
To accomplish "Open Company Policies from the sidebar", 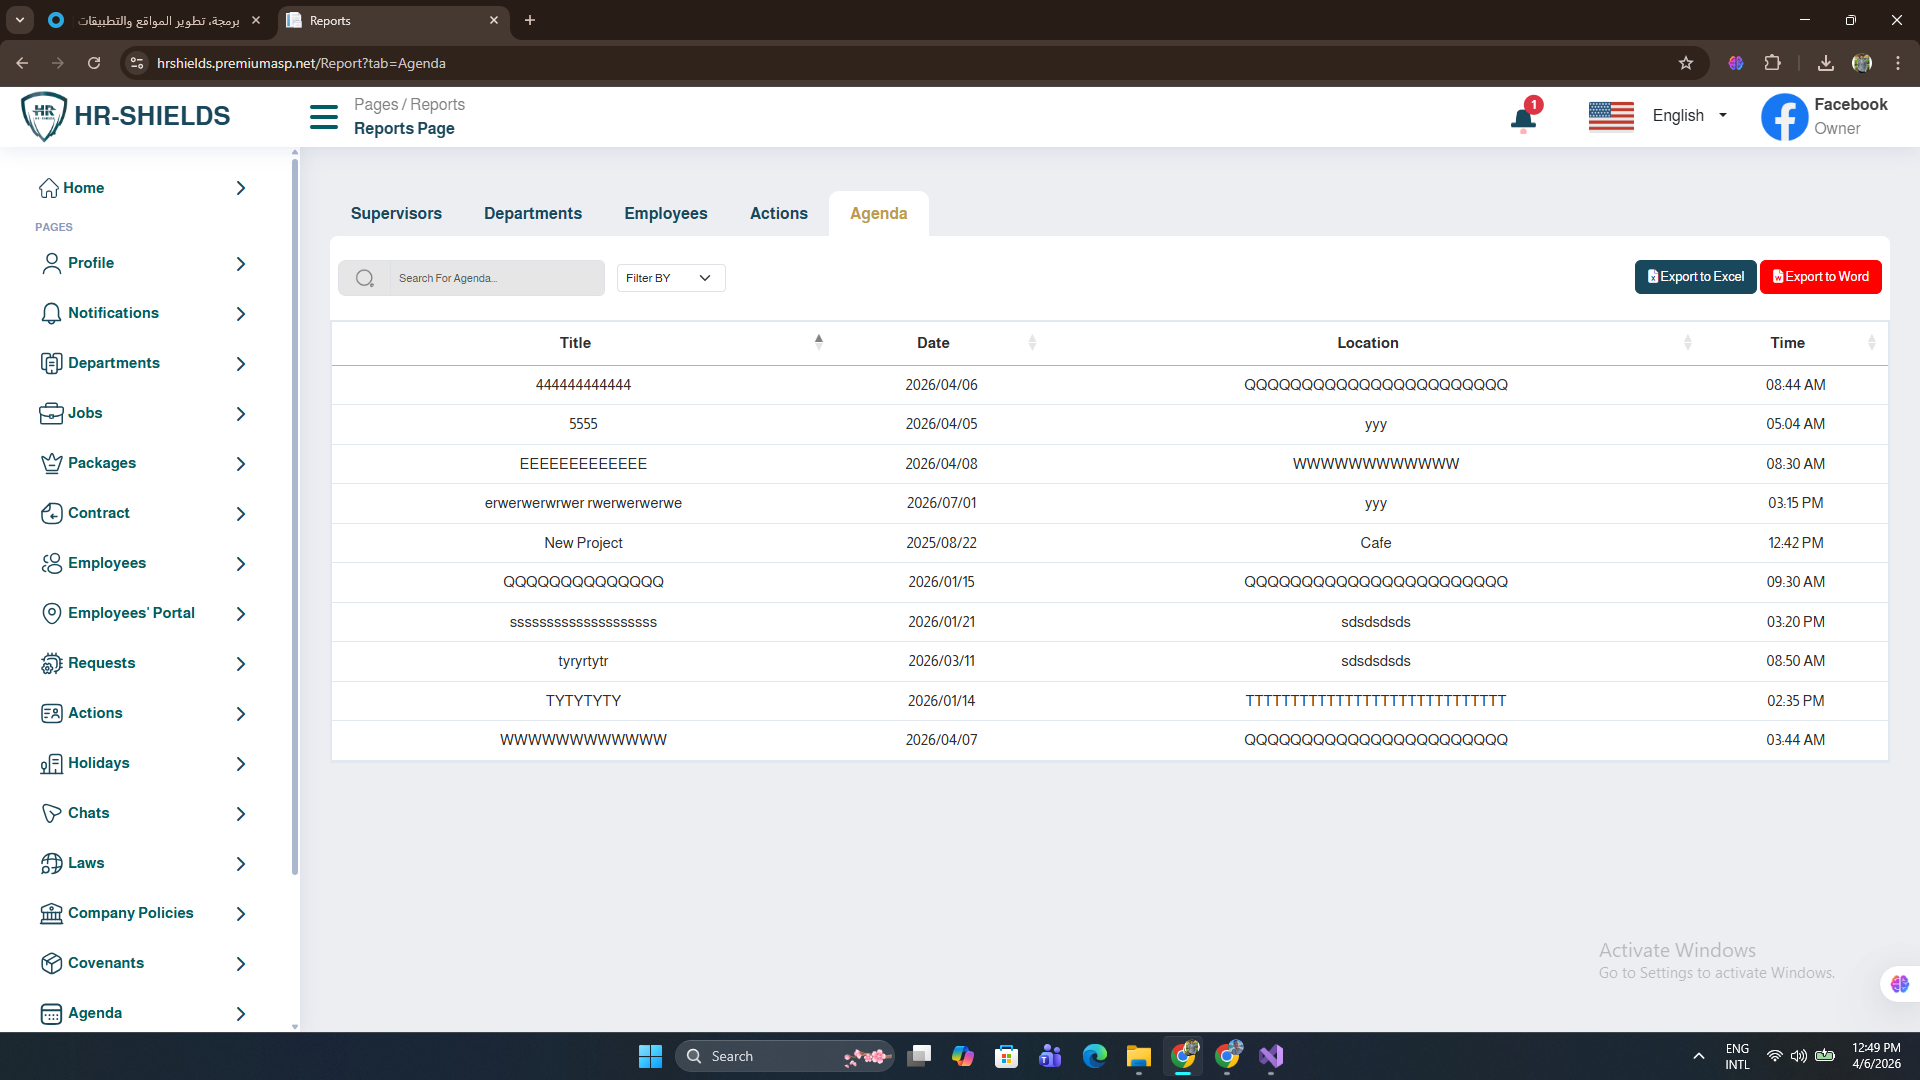I will (130, 913).
